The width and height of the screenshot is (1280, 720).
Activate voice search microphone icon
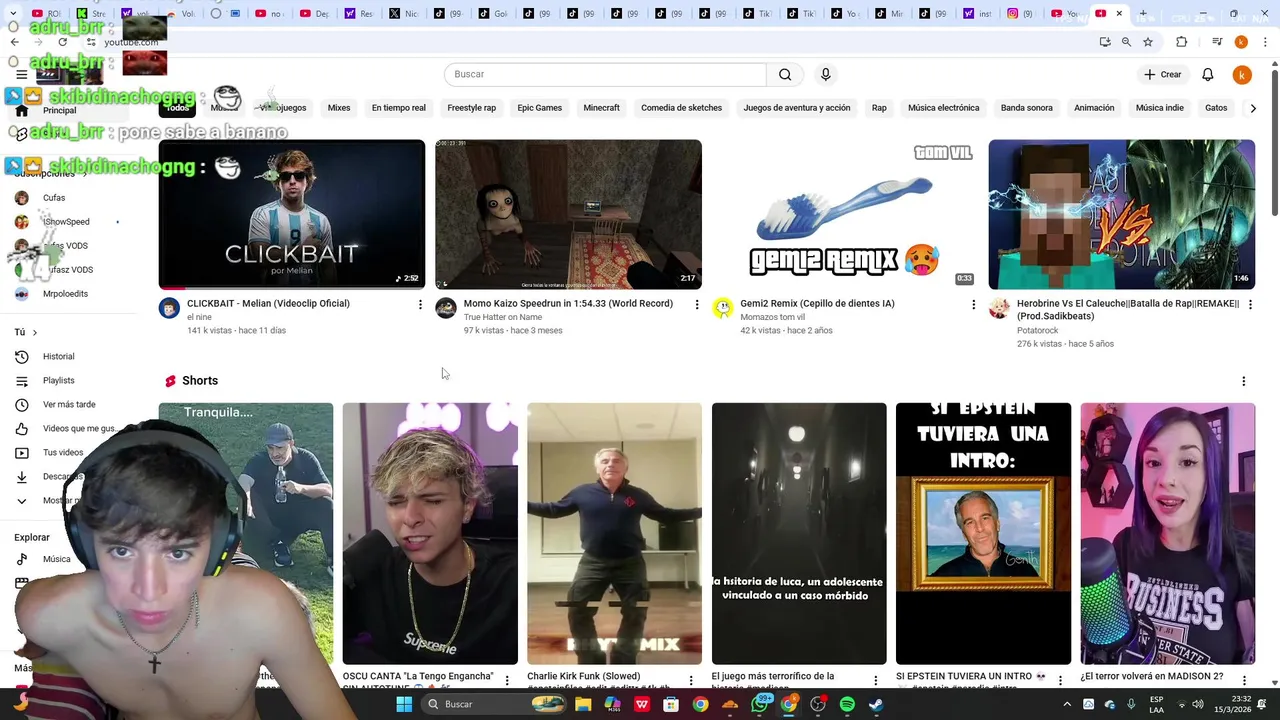click(x=825, y=74)
